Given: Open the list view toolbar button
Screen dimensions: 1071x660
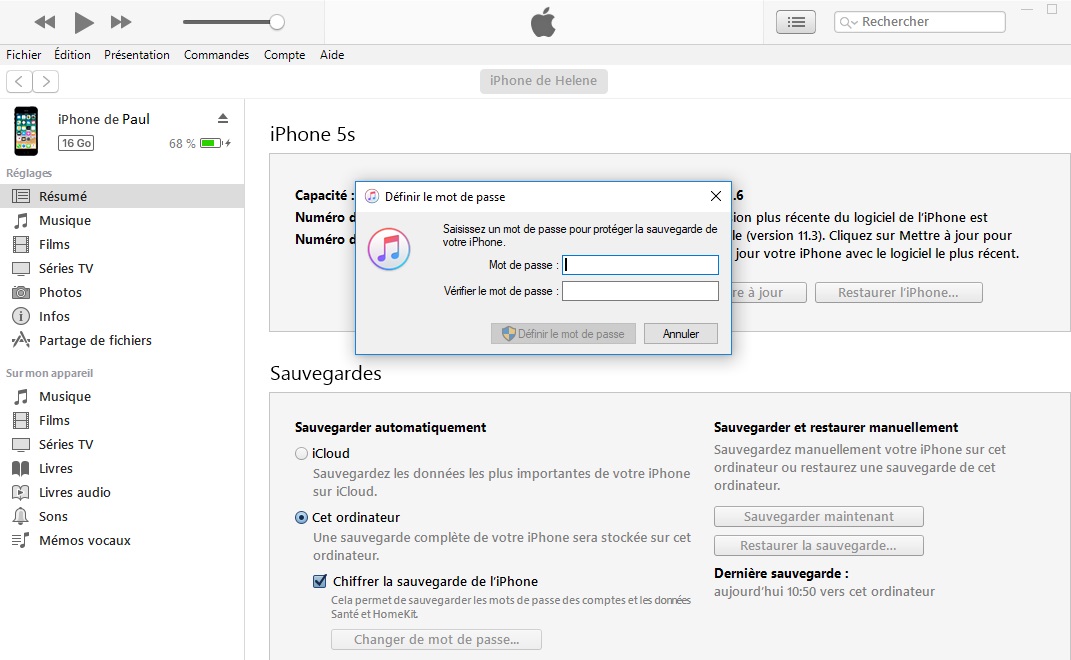Looking at the screenshot, I should 796,22.
